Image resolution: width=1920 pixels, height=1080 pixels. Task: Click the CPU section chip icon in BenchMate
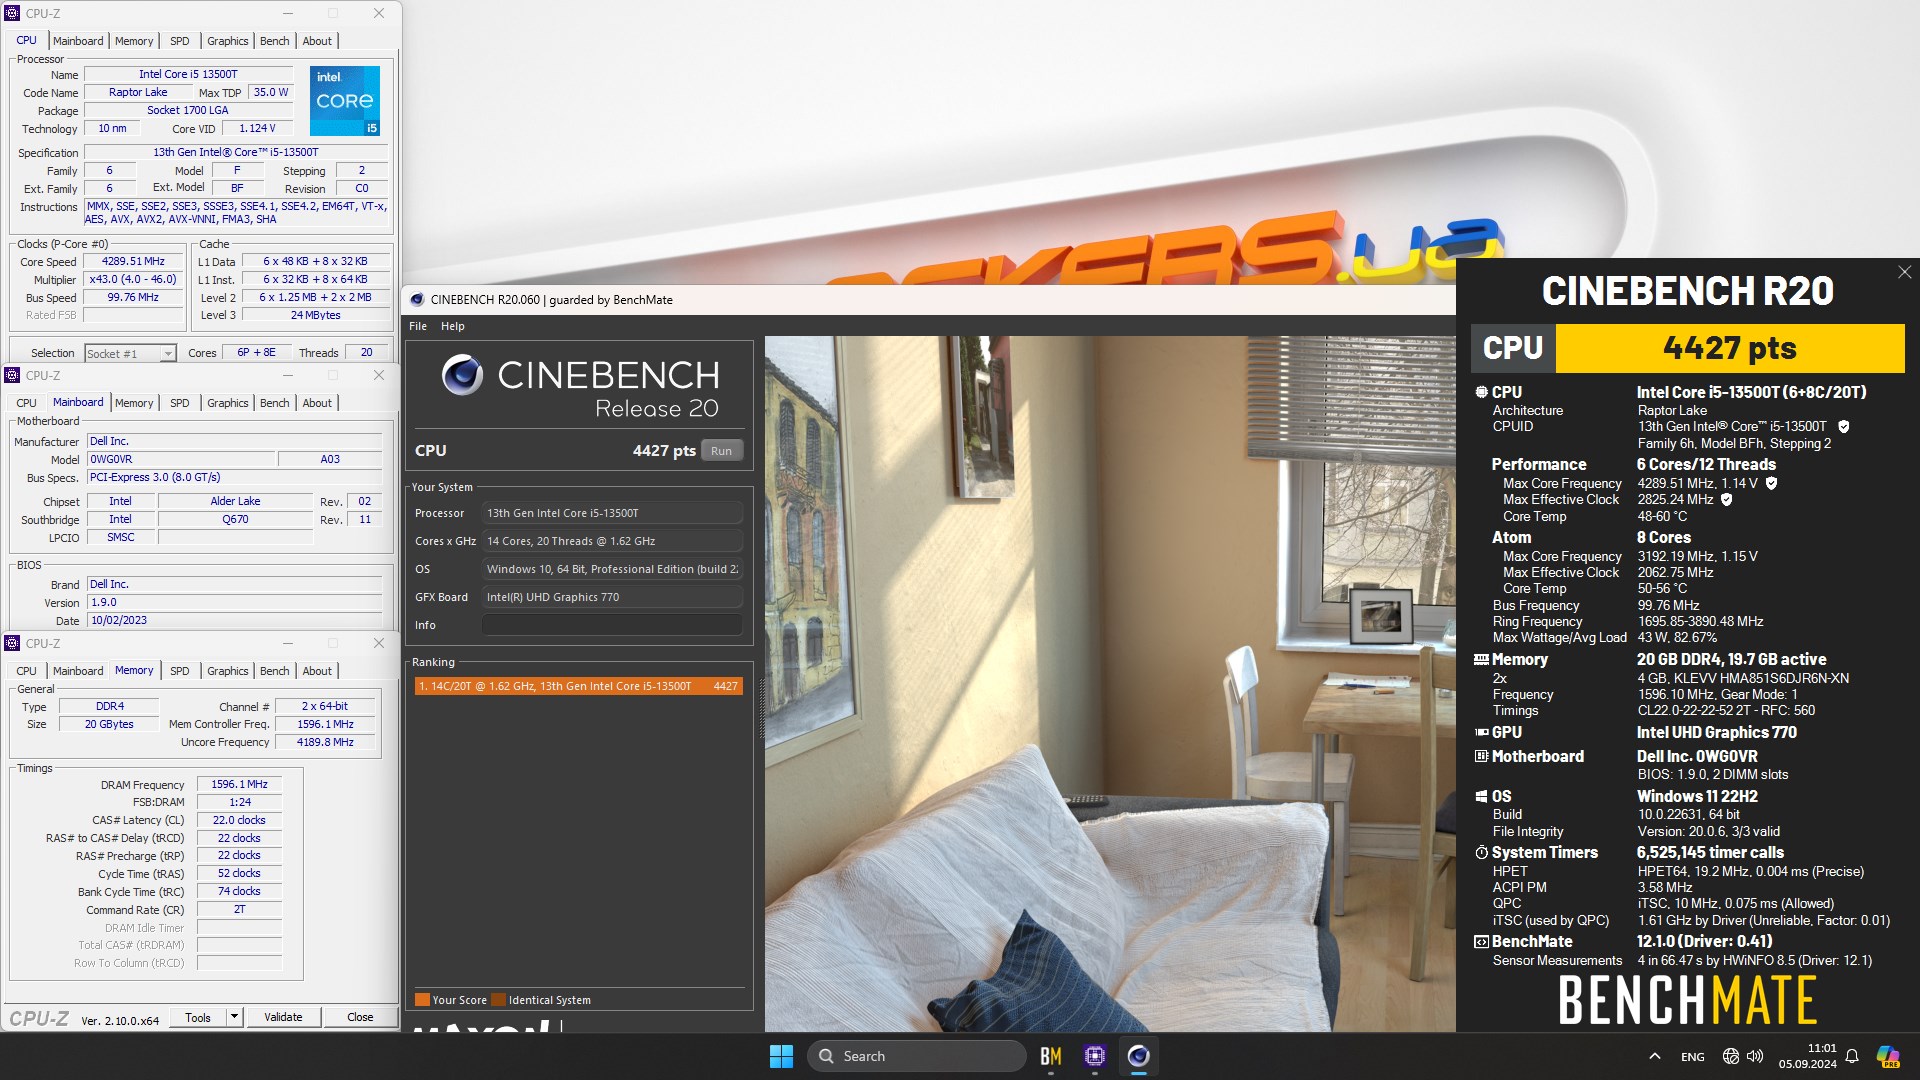[x=1481, y=393]
